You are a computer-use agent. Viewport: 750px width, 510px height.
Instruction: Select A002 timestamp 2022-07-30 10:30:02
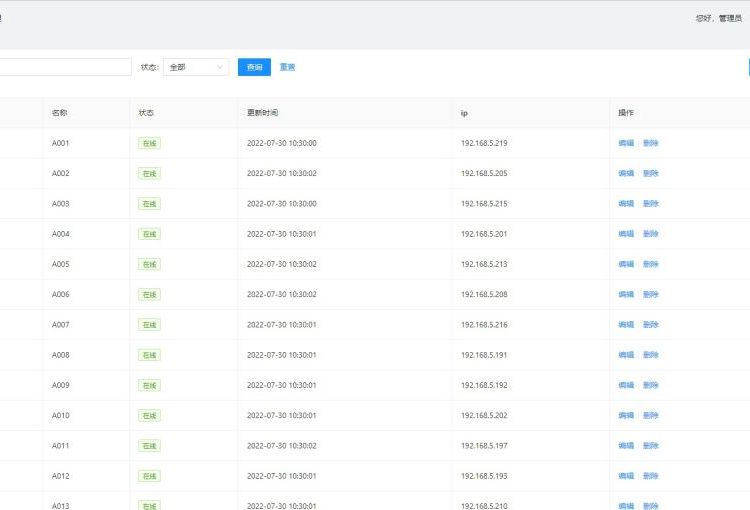point(282,173)
